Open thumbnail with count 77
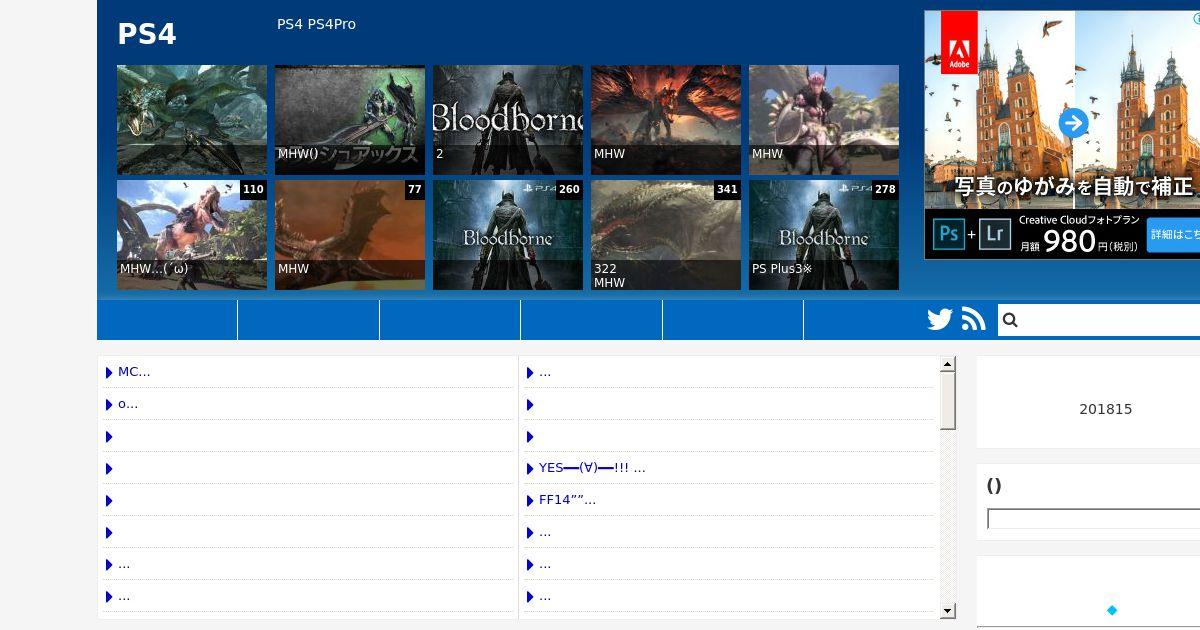The image size is (1200, 630). [350, 235]
